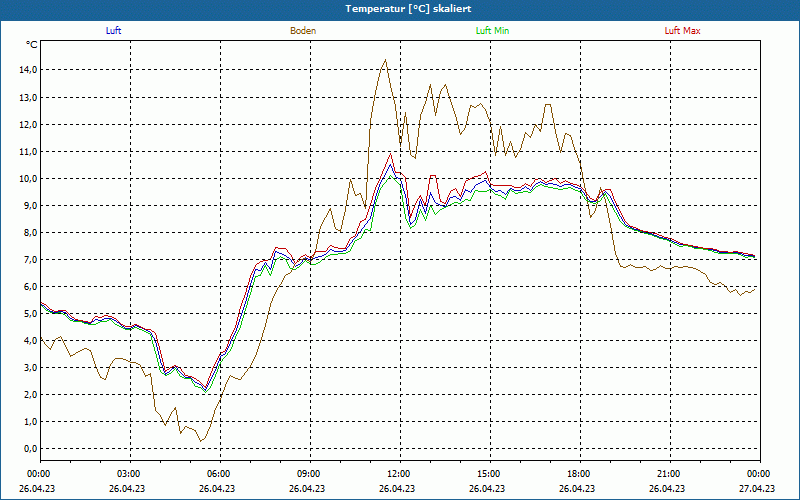
Task: Click the 18:00 time axis label
Action: pyautogui.click(x=578, y=474)
